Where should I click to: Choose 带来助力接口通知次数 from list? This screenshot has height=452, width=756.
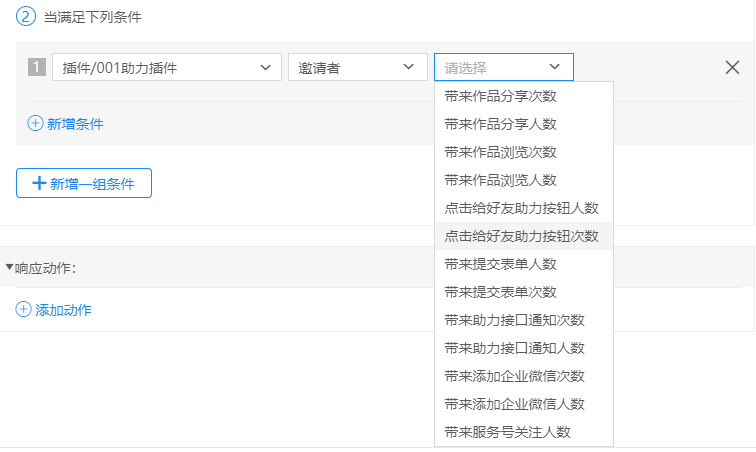click(524, 320)
